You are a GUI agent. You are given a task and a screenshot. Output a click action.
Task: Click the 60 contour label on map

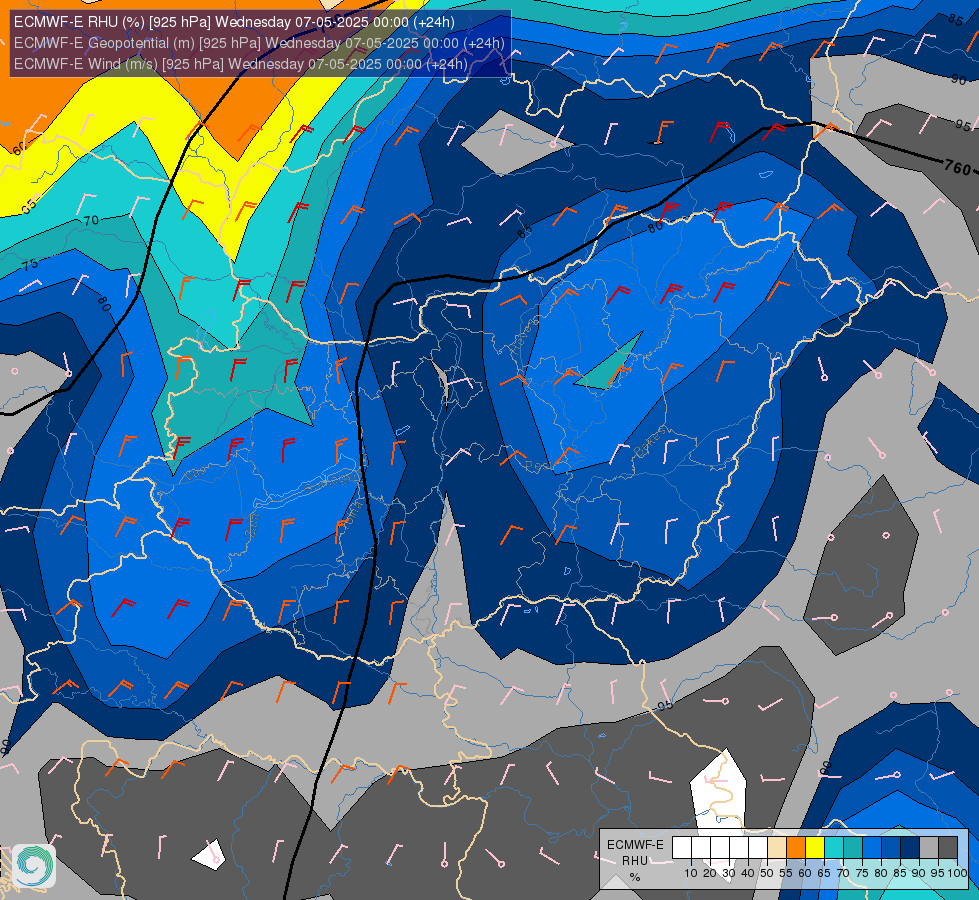(x=19, y=148)
